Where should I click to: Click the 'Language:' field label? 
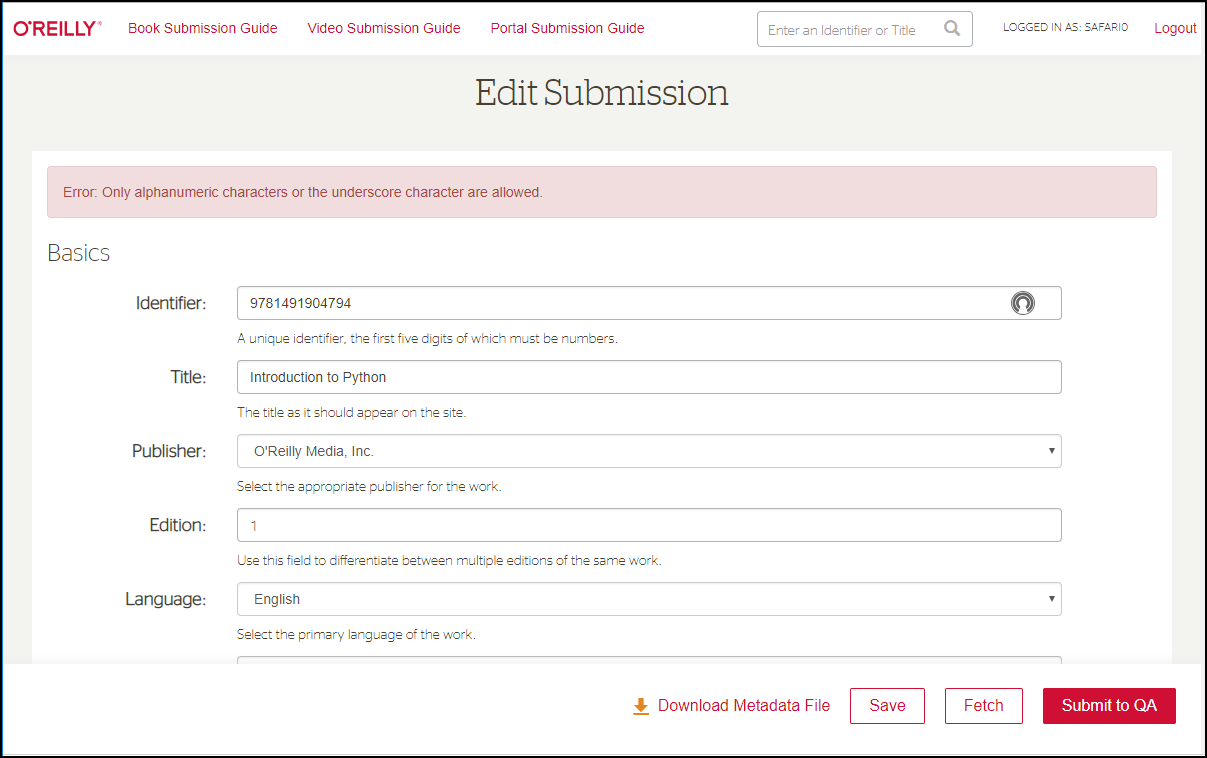(166, 599)
